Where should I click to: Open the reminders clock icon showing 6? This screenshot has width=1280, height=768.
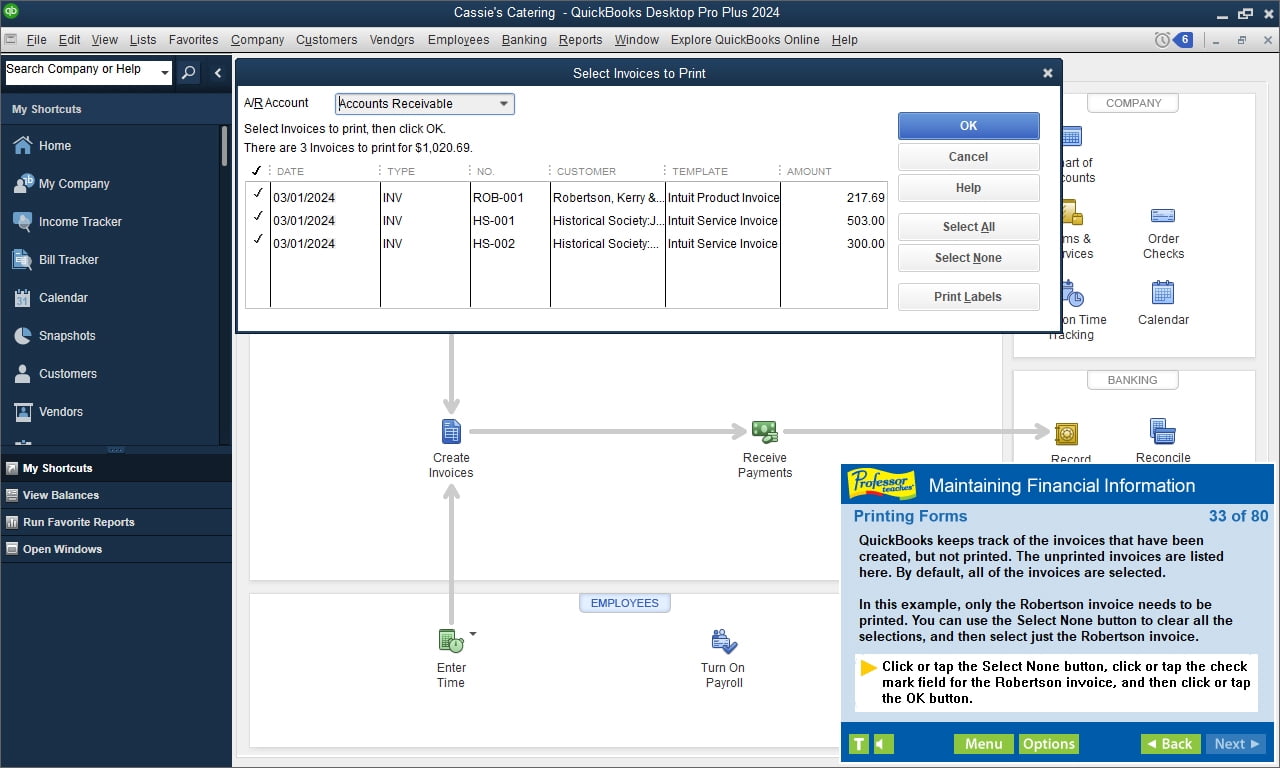pos(1173,40)
